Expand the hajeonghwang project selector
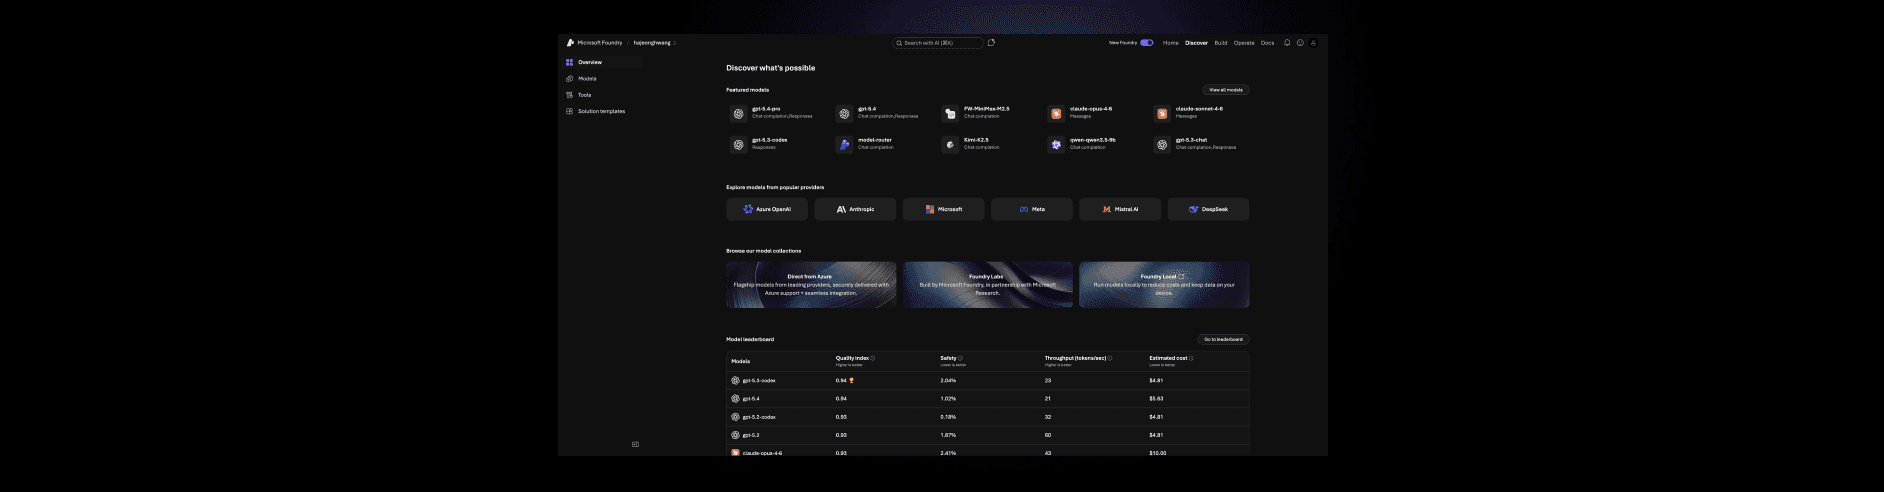The image size is (1884, 492). (x=655, y=43)
